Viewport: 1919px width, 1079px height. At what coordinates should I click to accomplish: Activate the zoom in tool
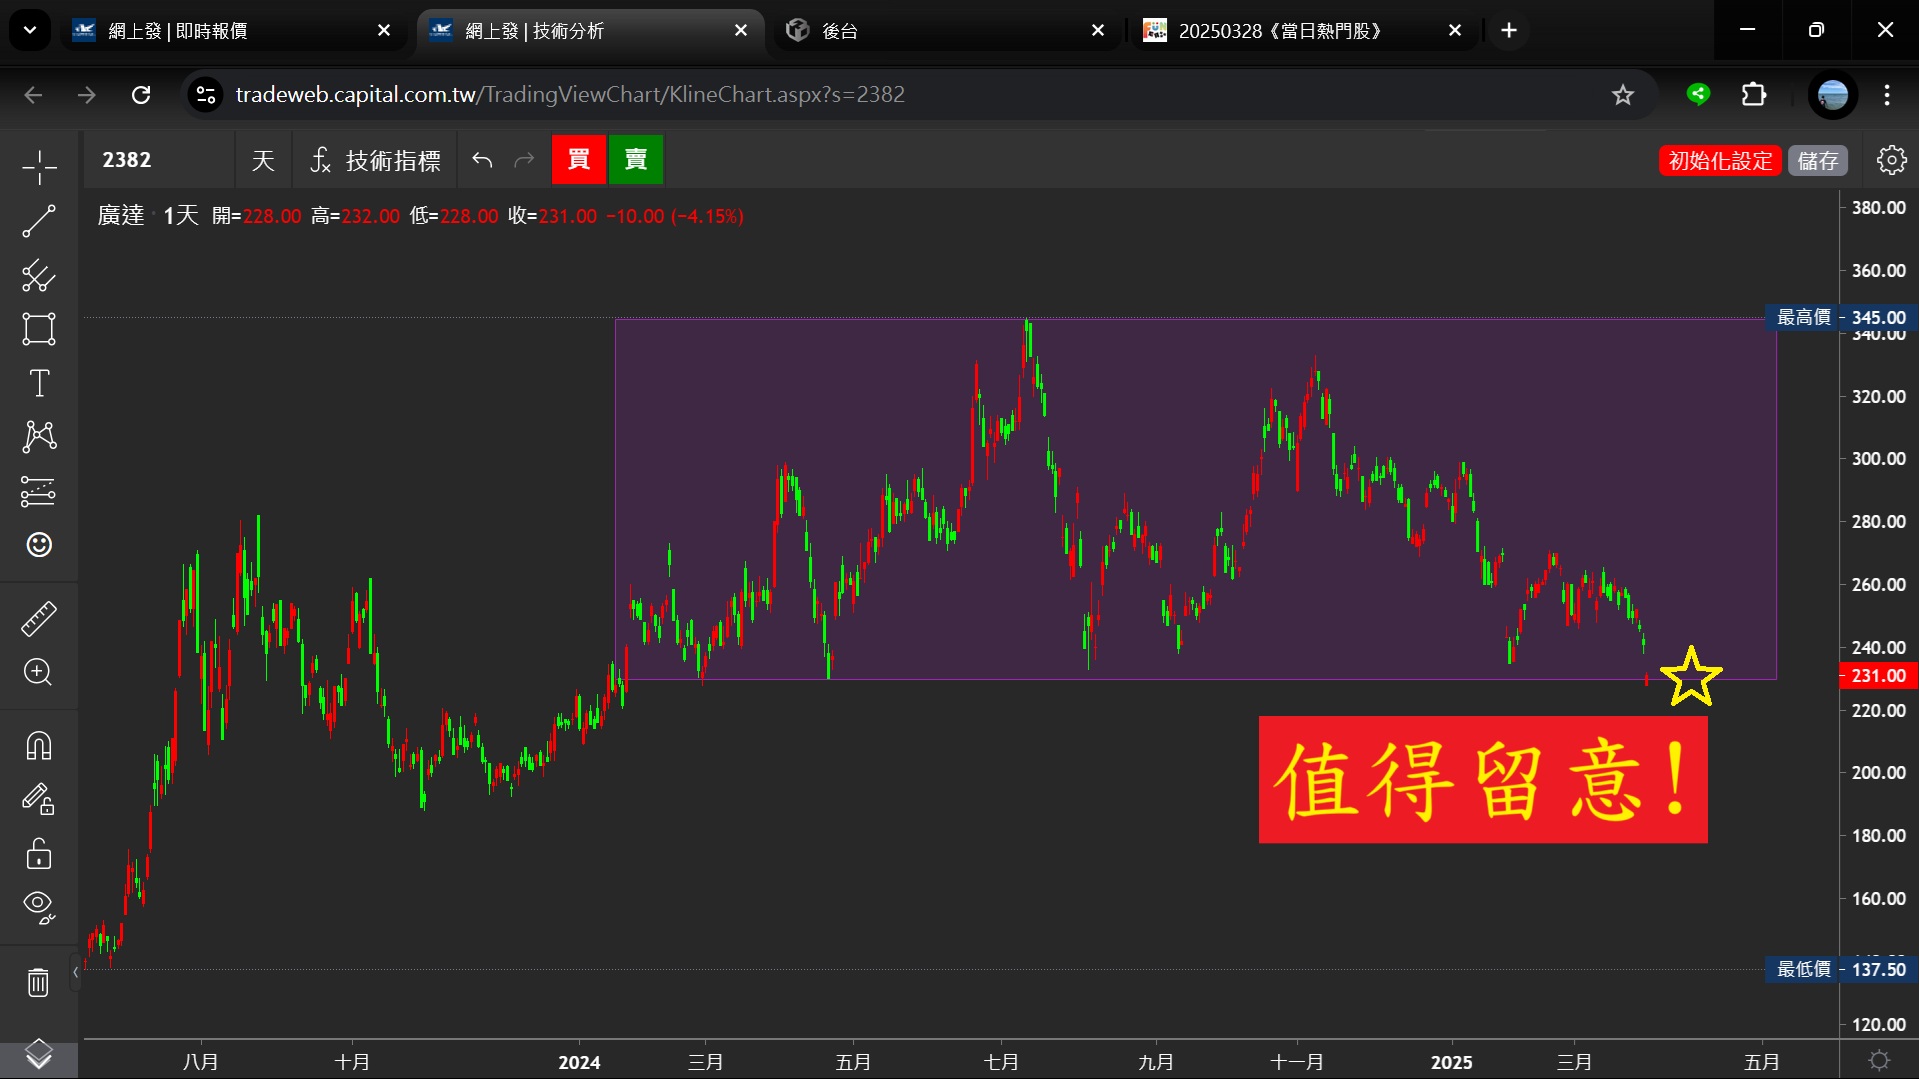pyautogui.click(x=39, y=672)
